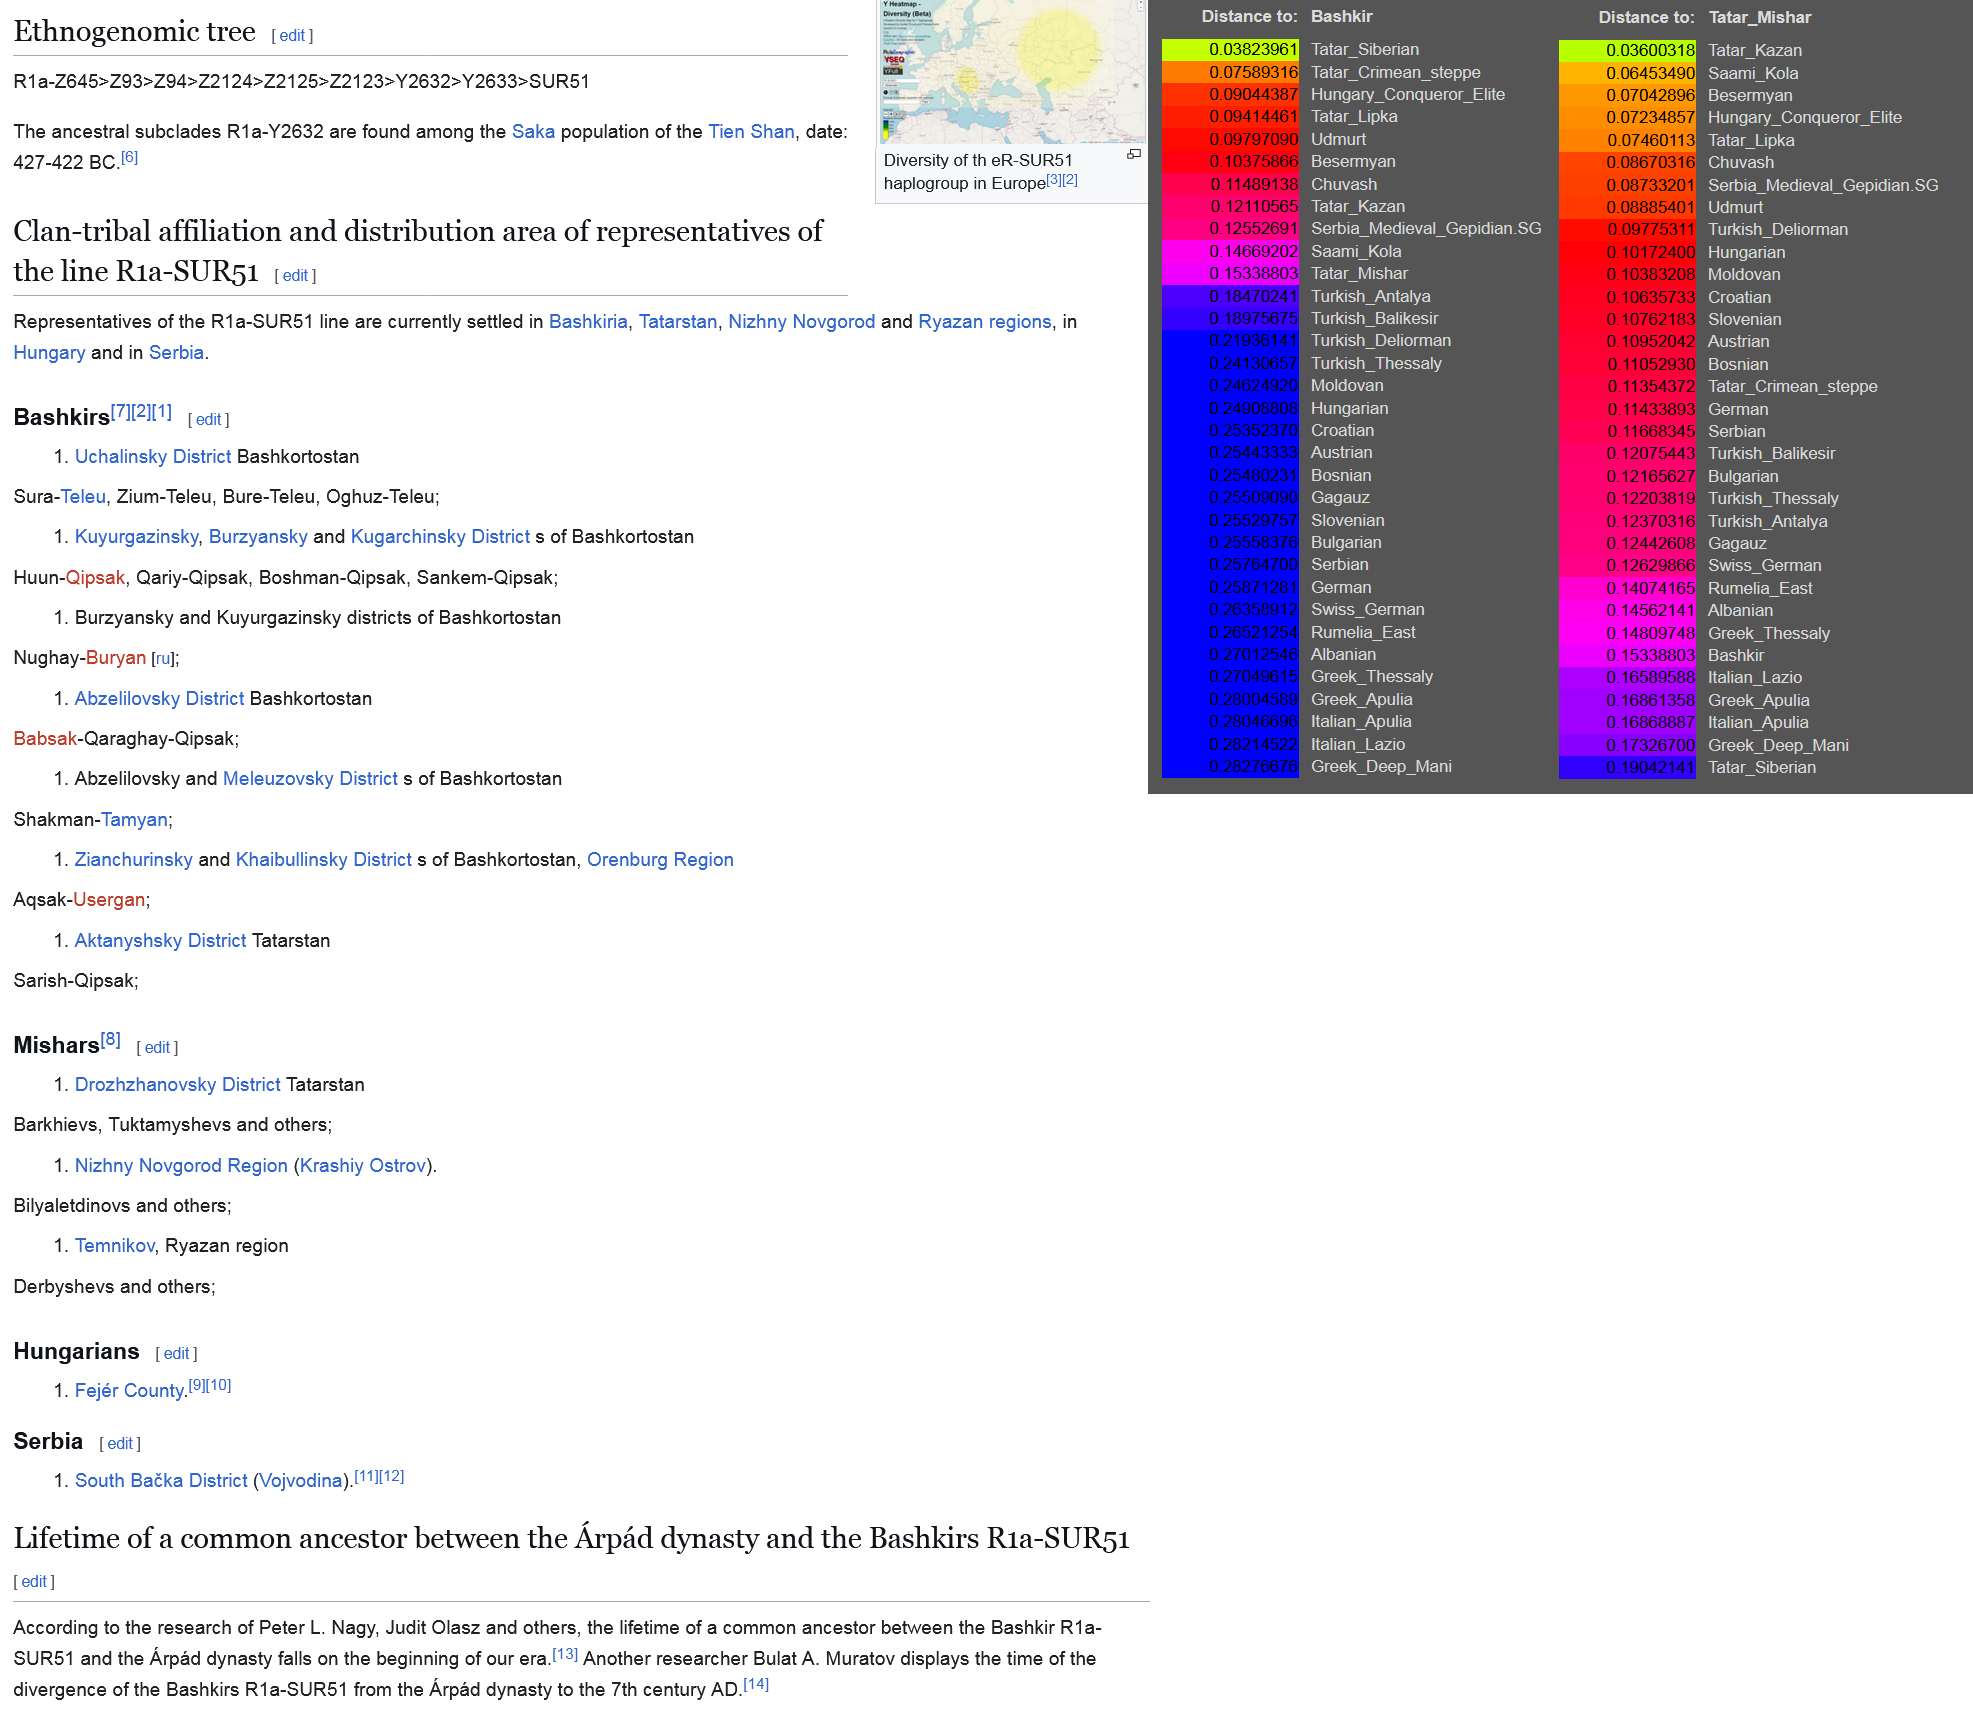Edit the Mishars section

pos(157,1048)
